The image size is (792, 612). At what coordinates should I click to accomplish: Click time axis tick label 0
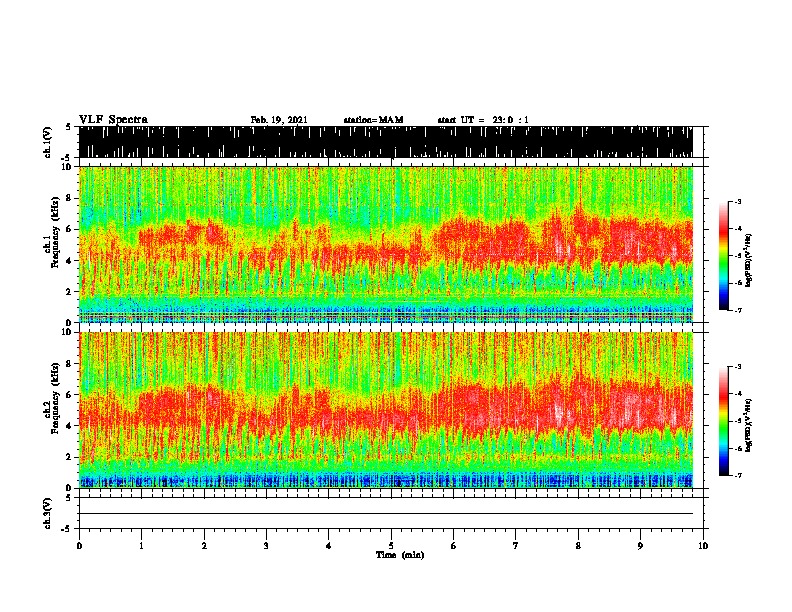point(79,545)
